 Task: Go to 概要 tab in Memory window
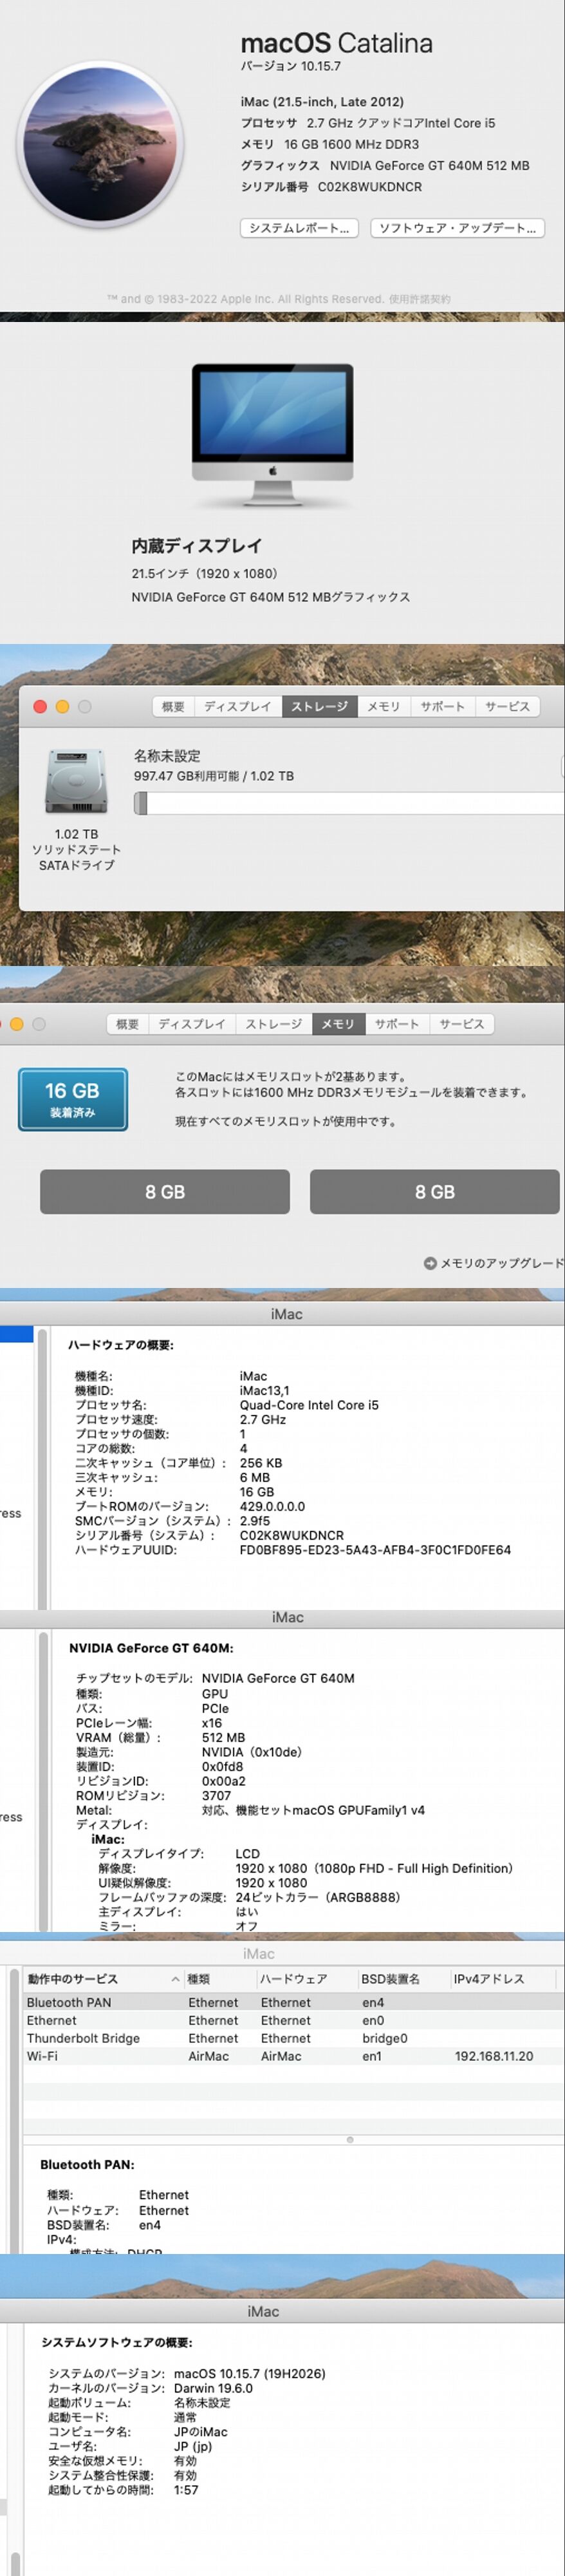pos(127,1024)
